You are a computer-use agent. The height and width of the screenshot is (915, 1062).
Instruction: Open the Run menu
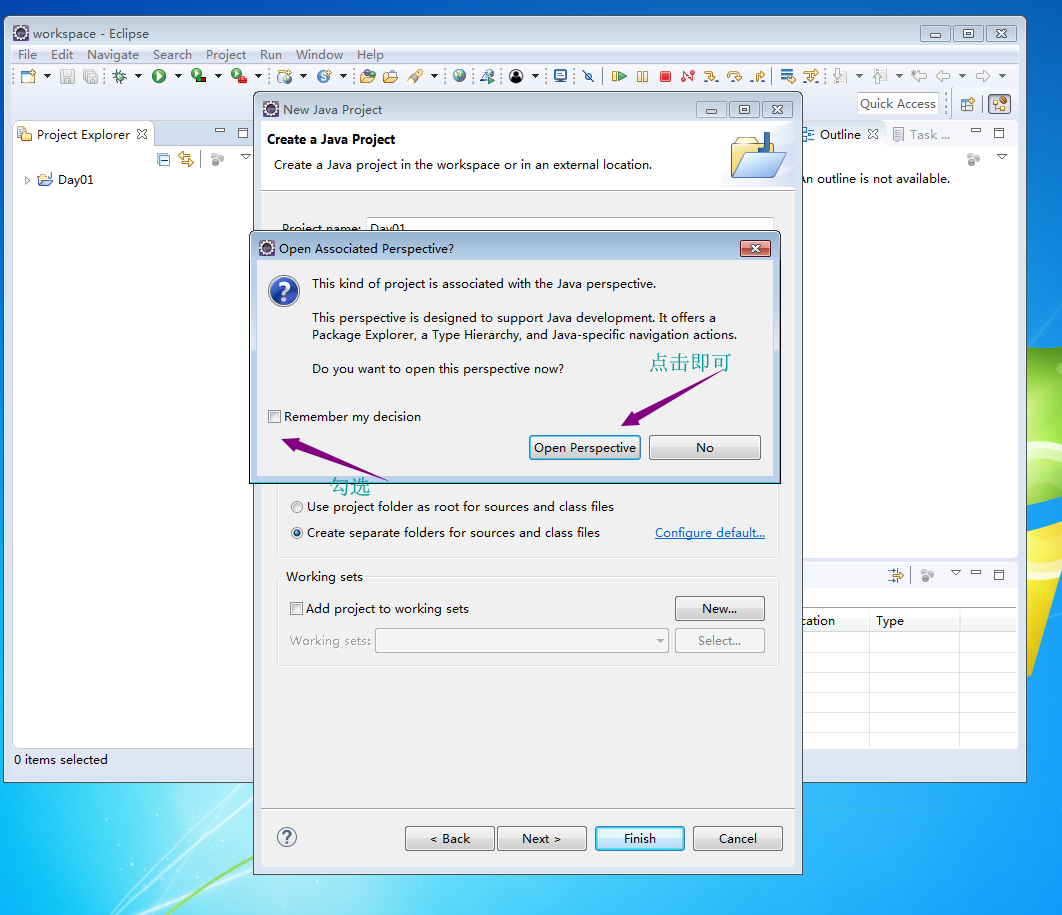(271, 55)
